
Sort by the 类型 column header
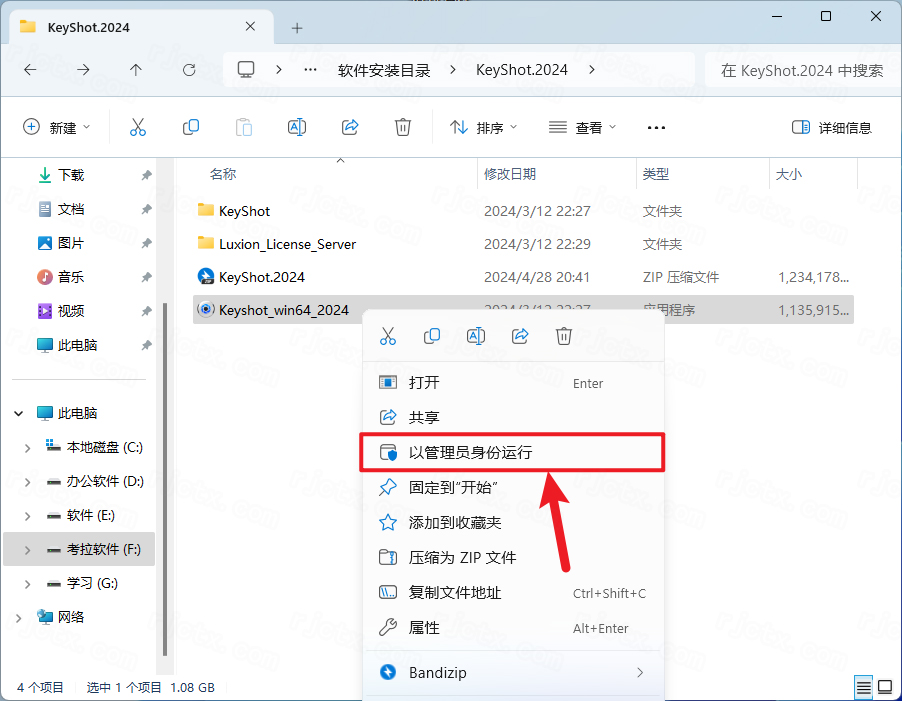pyautogui.click(x=656, y=174)
